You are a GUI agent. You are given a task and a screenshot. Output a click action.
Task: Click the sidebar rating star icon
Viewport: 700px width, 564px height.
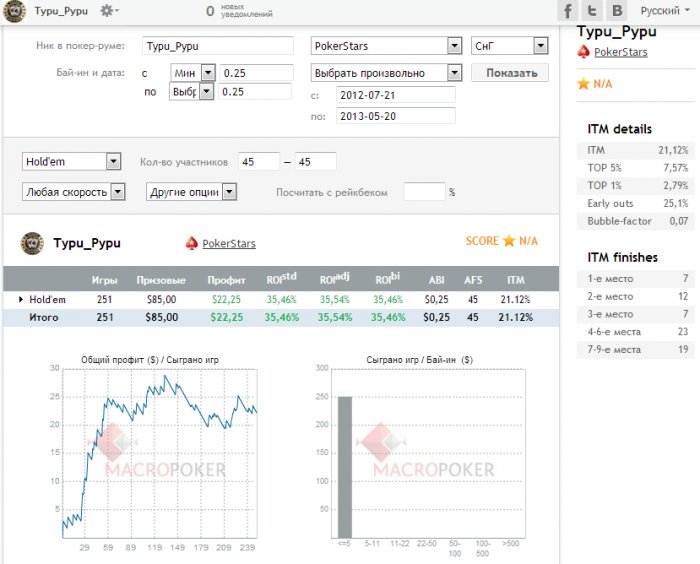pos(583,84)
